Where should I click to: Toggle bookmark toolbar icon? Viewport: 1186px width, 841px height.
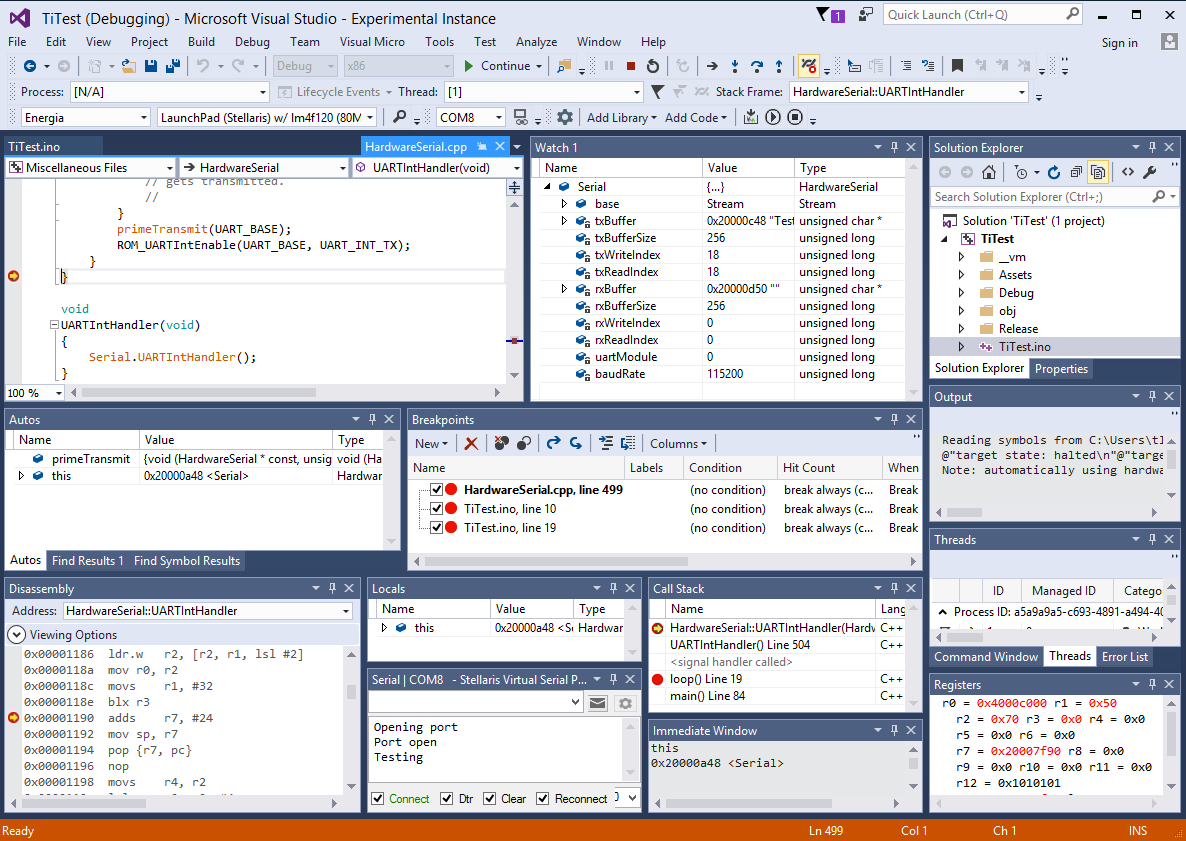point(957,66)
